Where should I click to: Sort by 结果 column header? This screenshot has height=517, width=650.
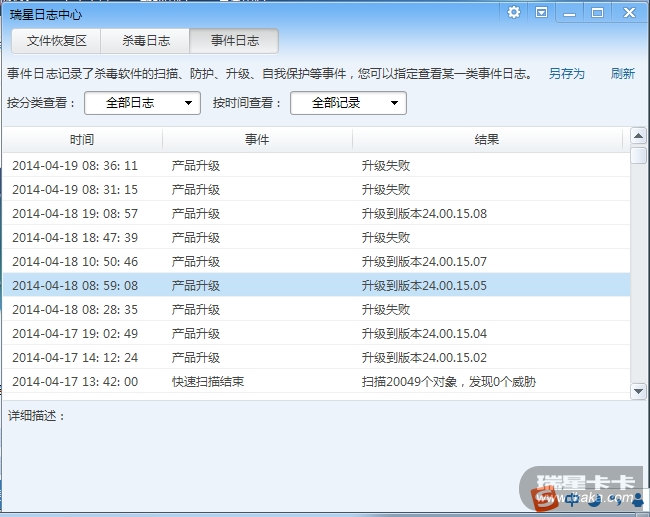(x=487, y=140)
